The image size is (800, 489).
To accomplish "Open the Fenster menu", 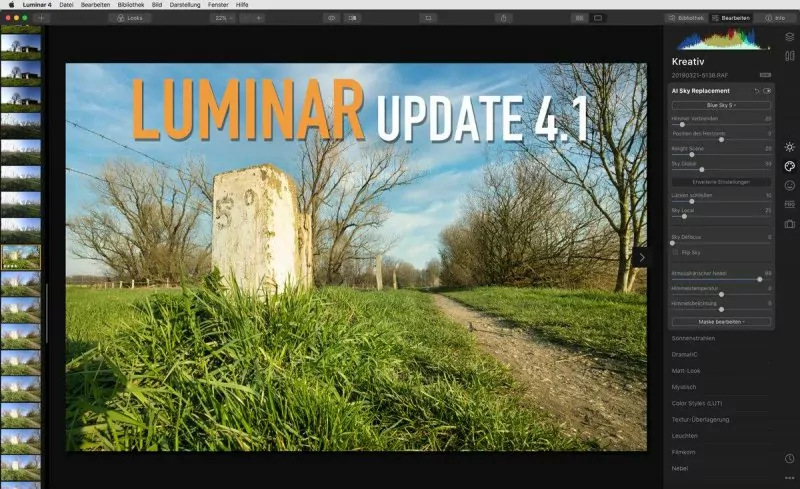I will point(218,5).
